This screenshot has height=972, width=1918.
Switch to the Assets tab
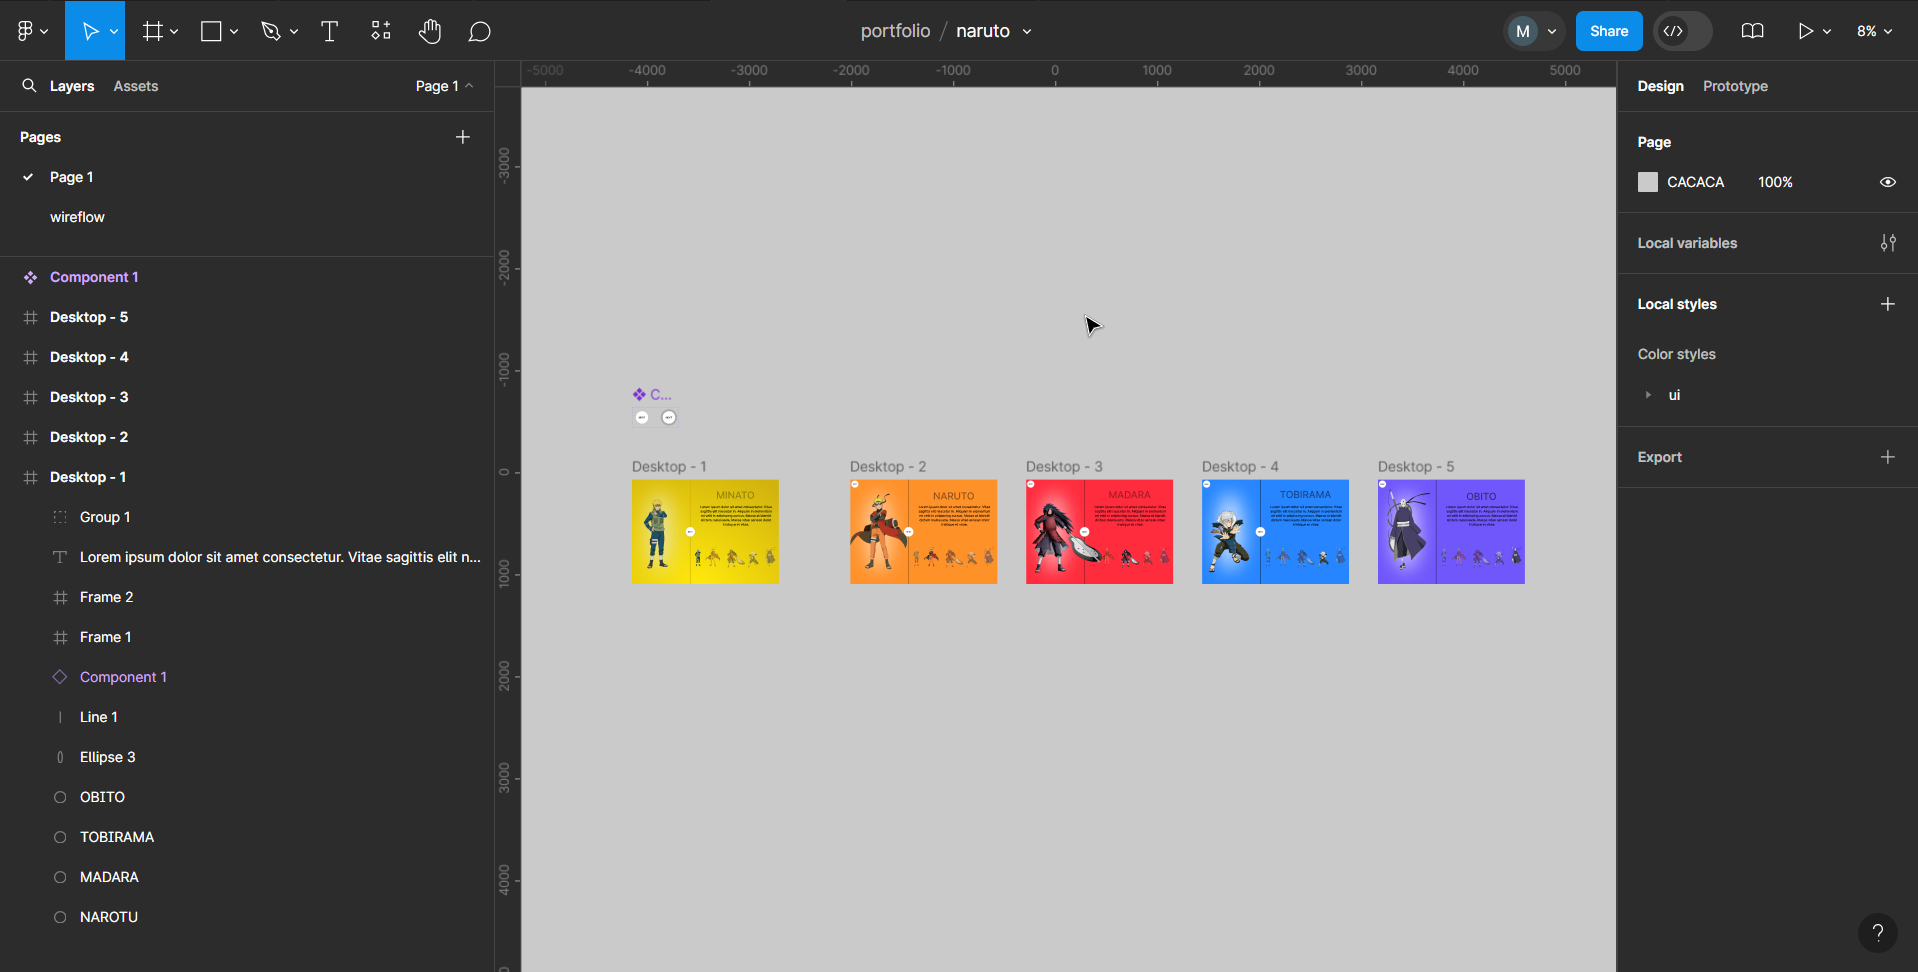point(136,86)
